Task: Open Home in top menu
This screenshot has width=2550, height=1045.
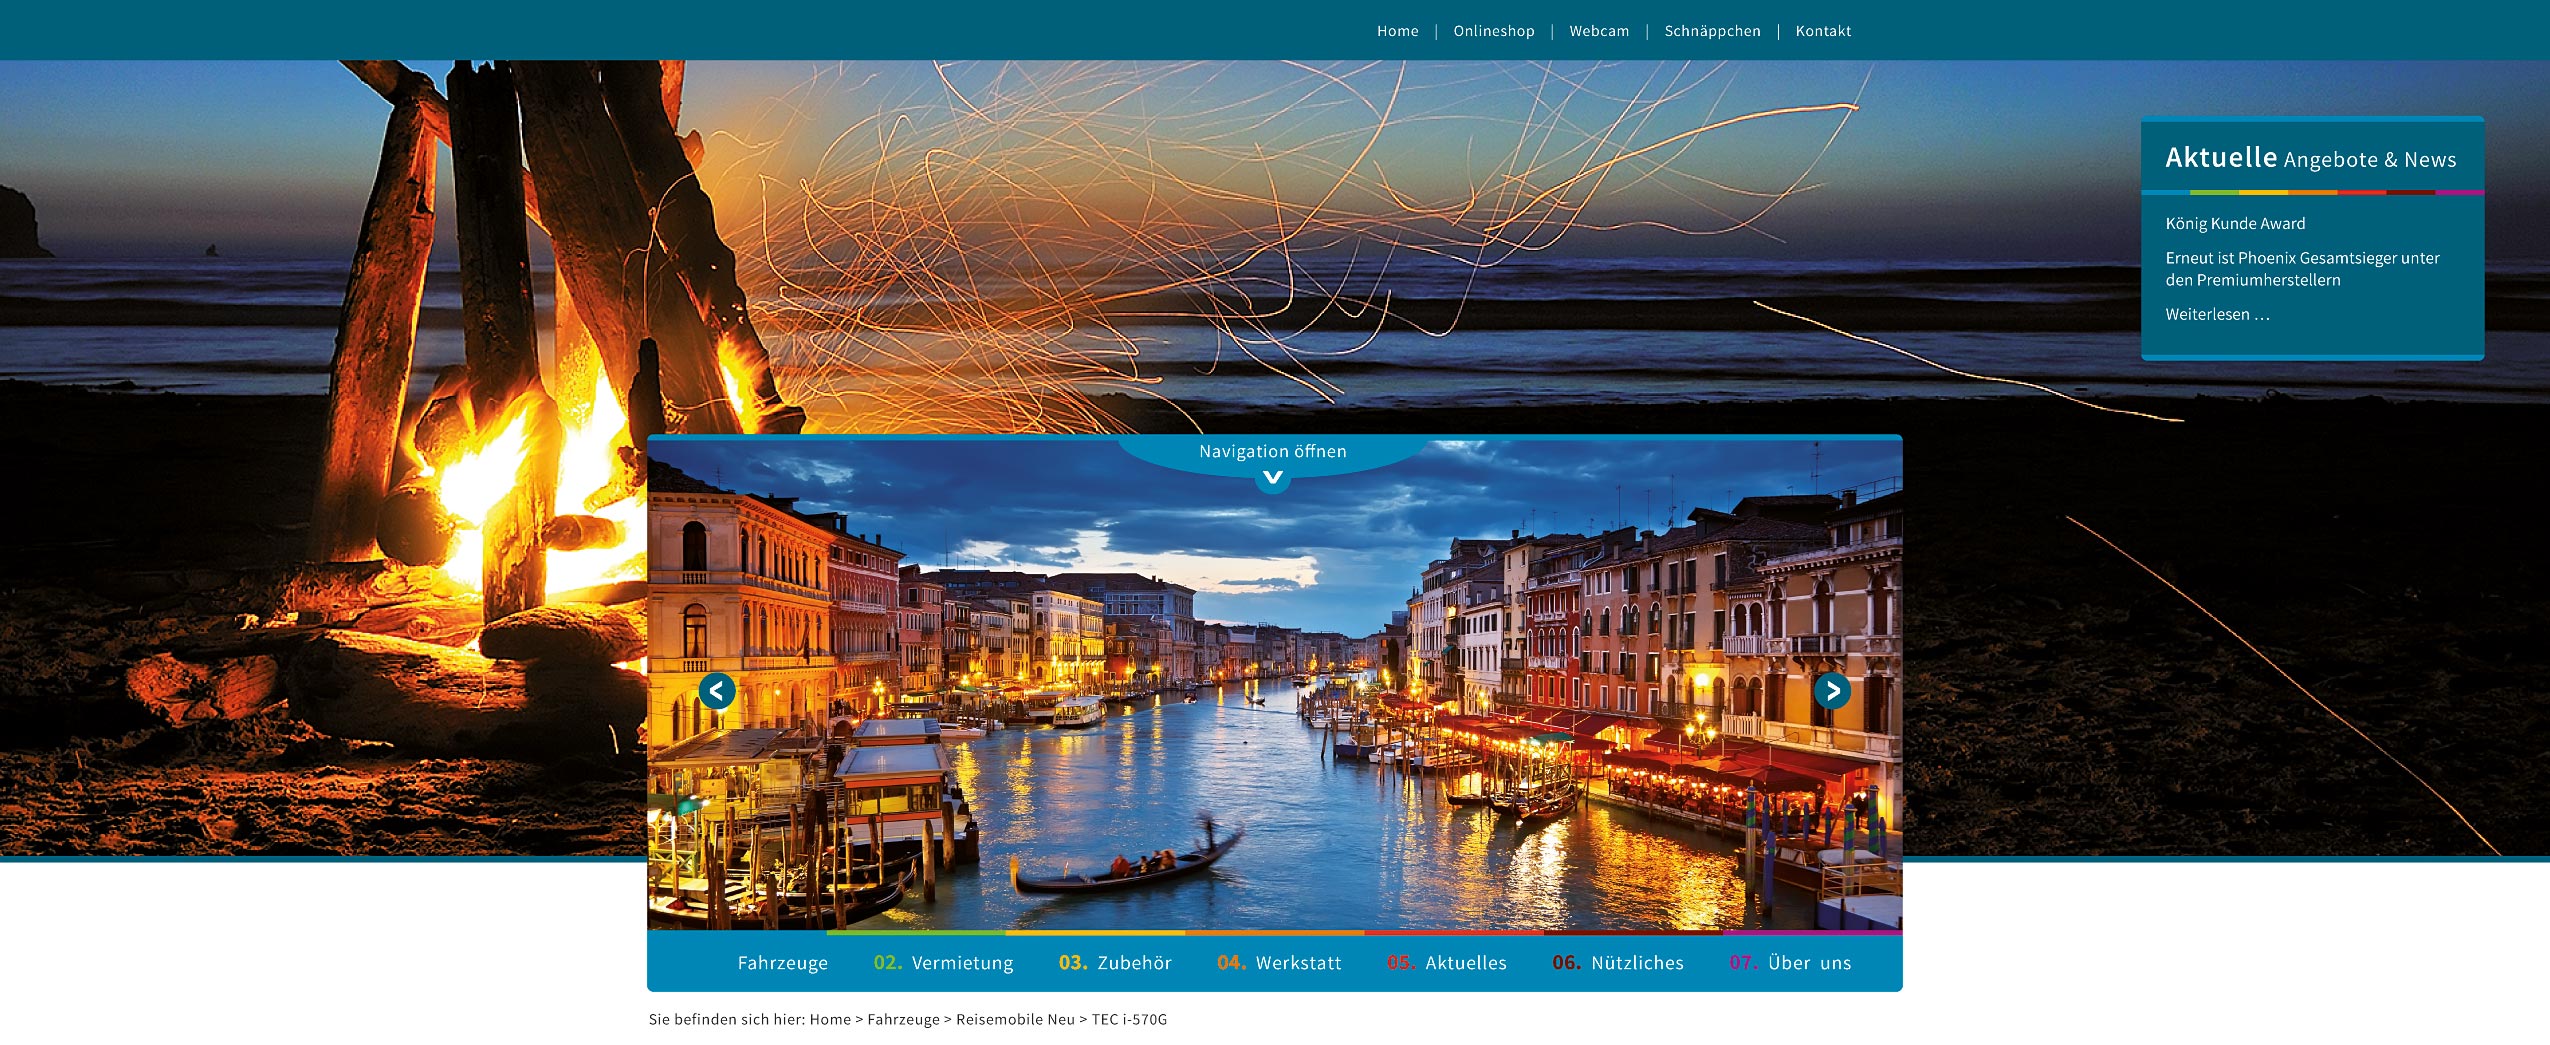Action: [1397, 31]
